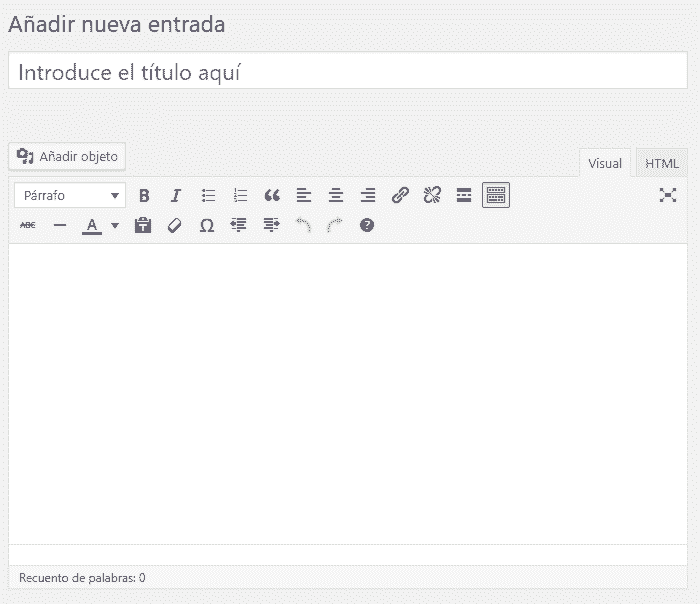Click inside the post content editor area

[x=348, y=394]
